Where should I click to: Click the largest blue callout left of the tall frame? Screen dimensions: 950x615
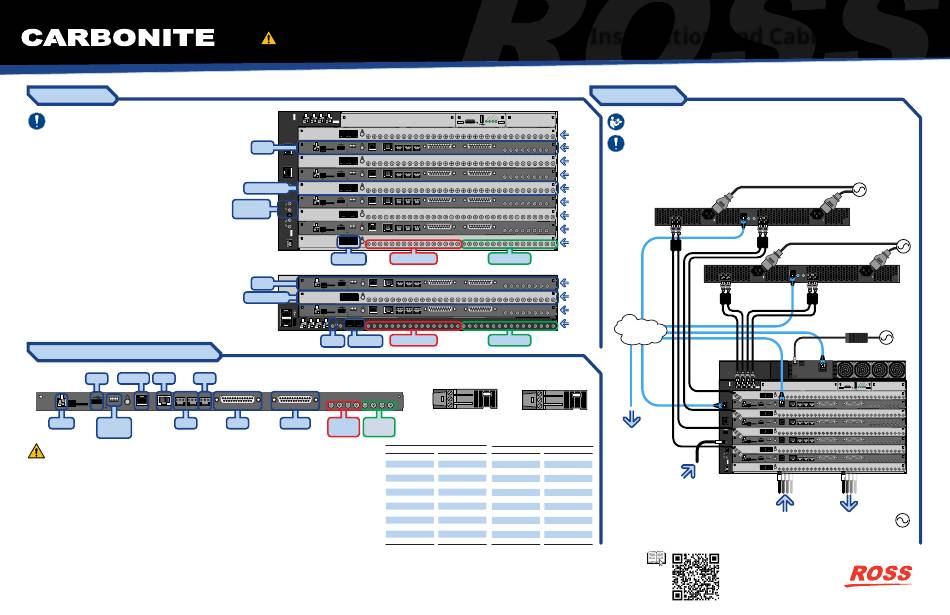coord(251,208)
